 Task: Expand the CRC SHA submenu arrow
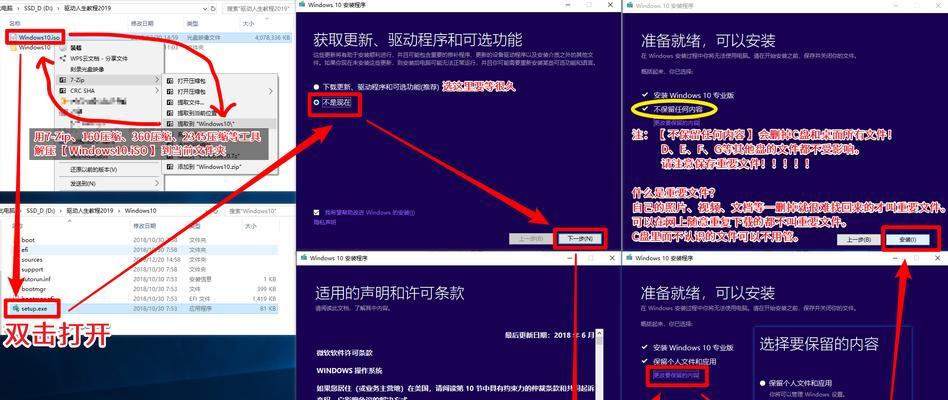pyautogui.click(x=157, y=91)
